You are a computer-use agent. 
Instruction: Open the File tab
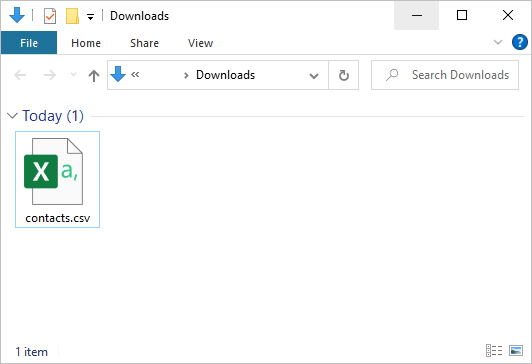coord(29,43)
